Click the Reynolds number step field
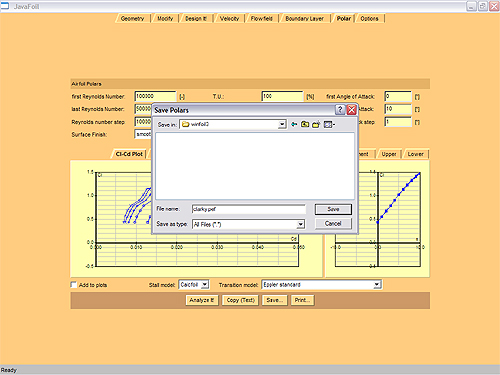The image size is (500, 375). 143,122
